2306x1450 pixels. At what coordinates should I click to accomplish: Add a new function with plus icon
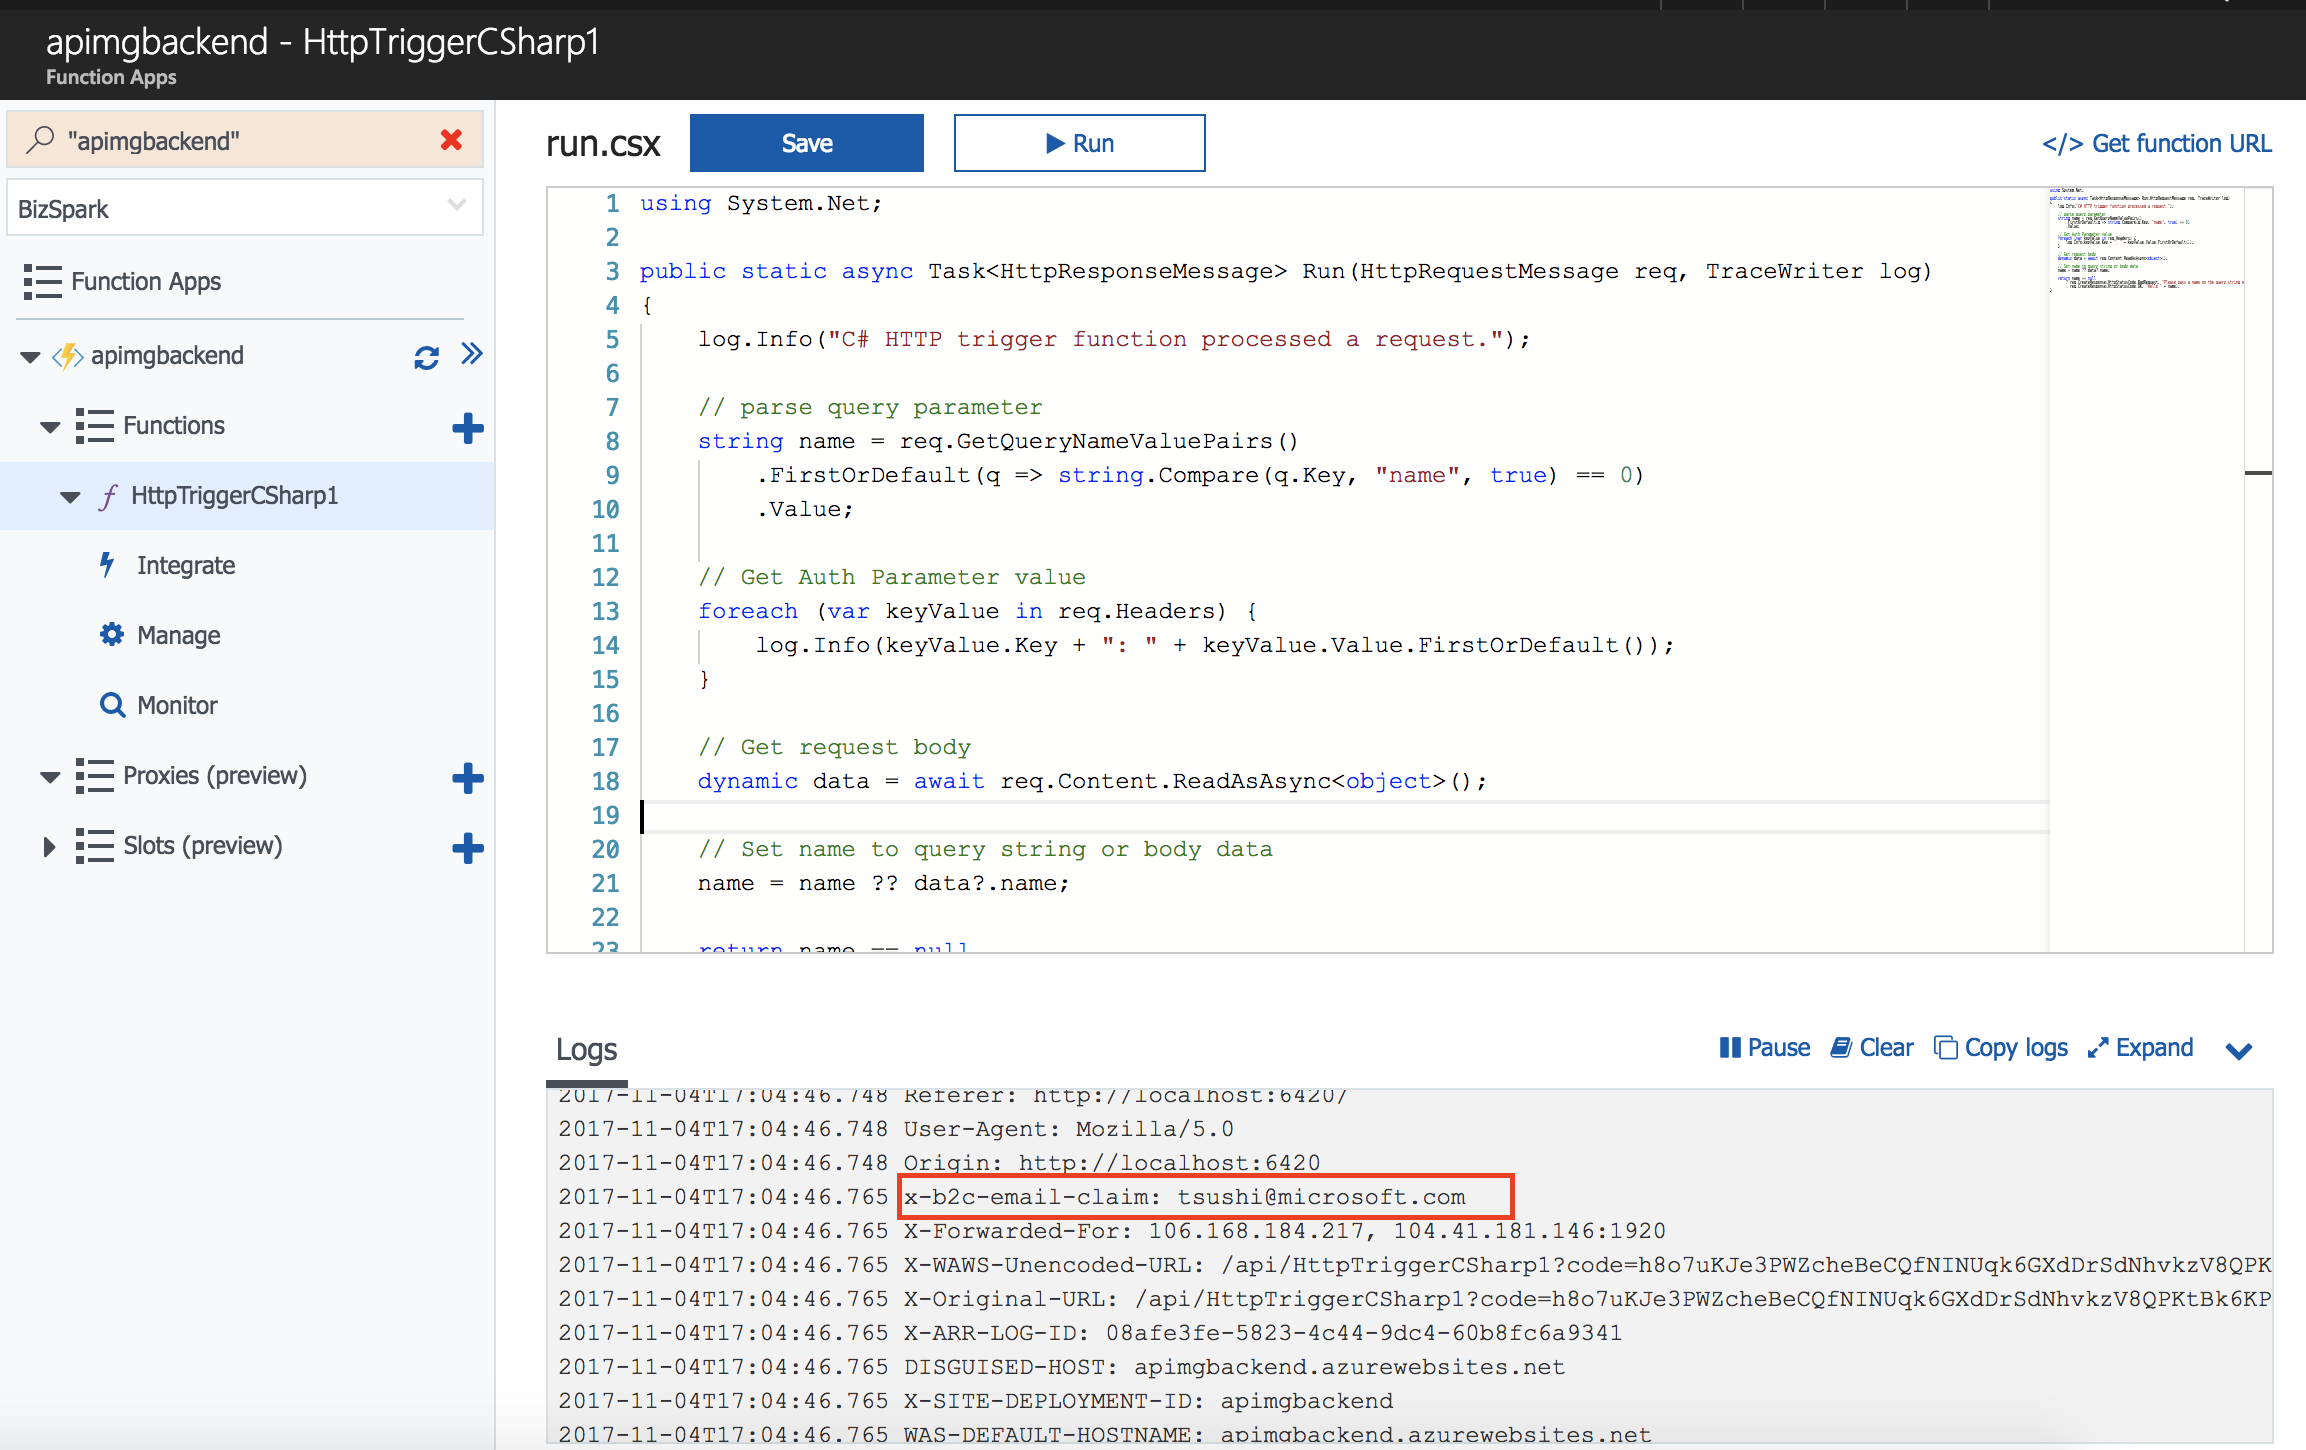467,428
